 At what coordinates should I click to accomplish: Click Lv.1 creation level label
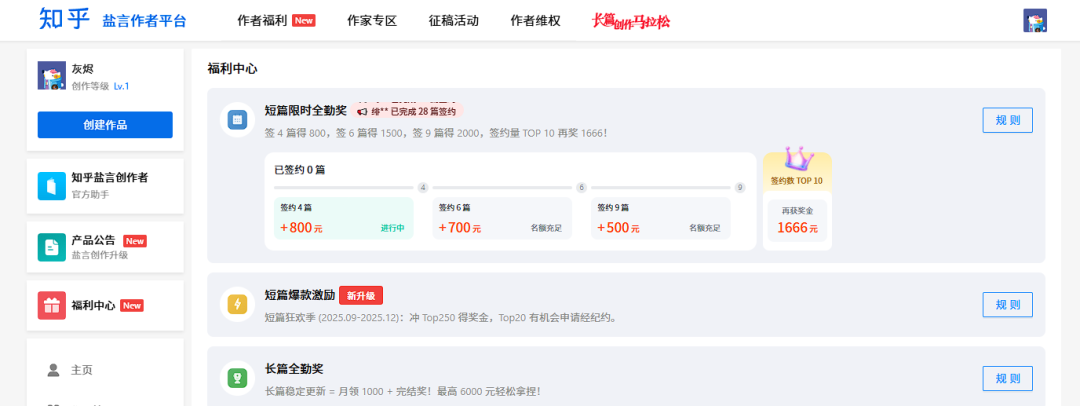pos(121,86)
